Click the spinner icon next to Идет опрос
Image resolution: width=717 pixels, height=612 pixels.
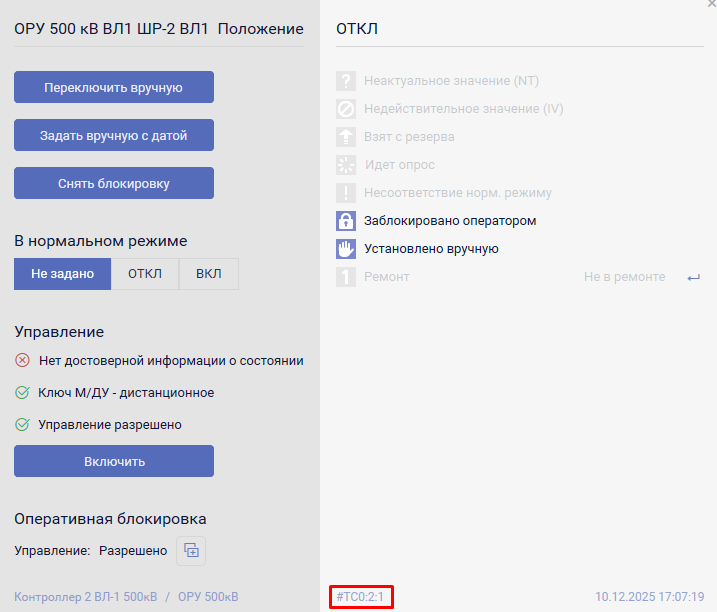tap(346, 165)
